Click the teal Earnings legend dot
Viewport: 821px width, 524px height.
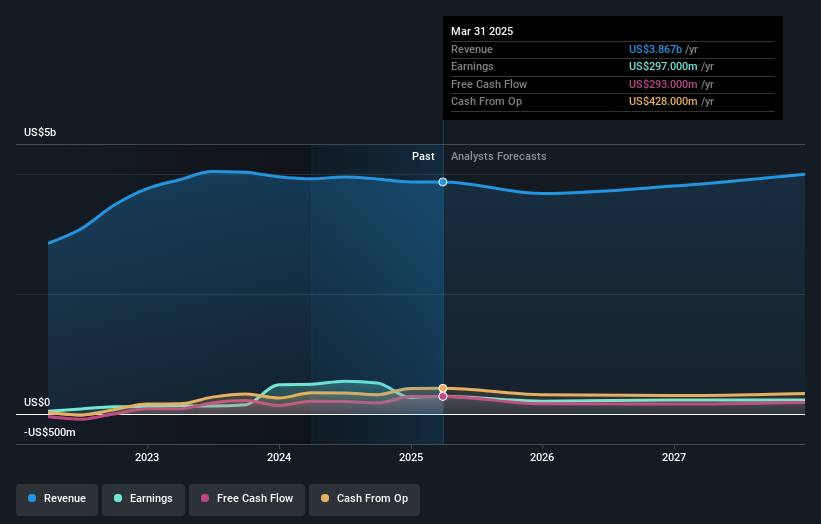tap(118, 498)
